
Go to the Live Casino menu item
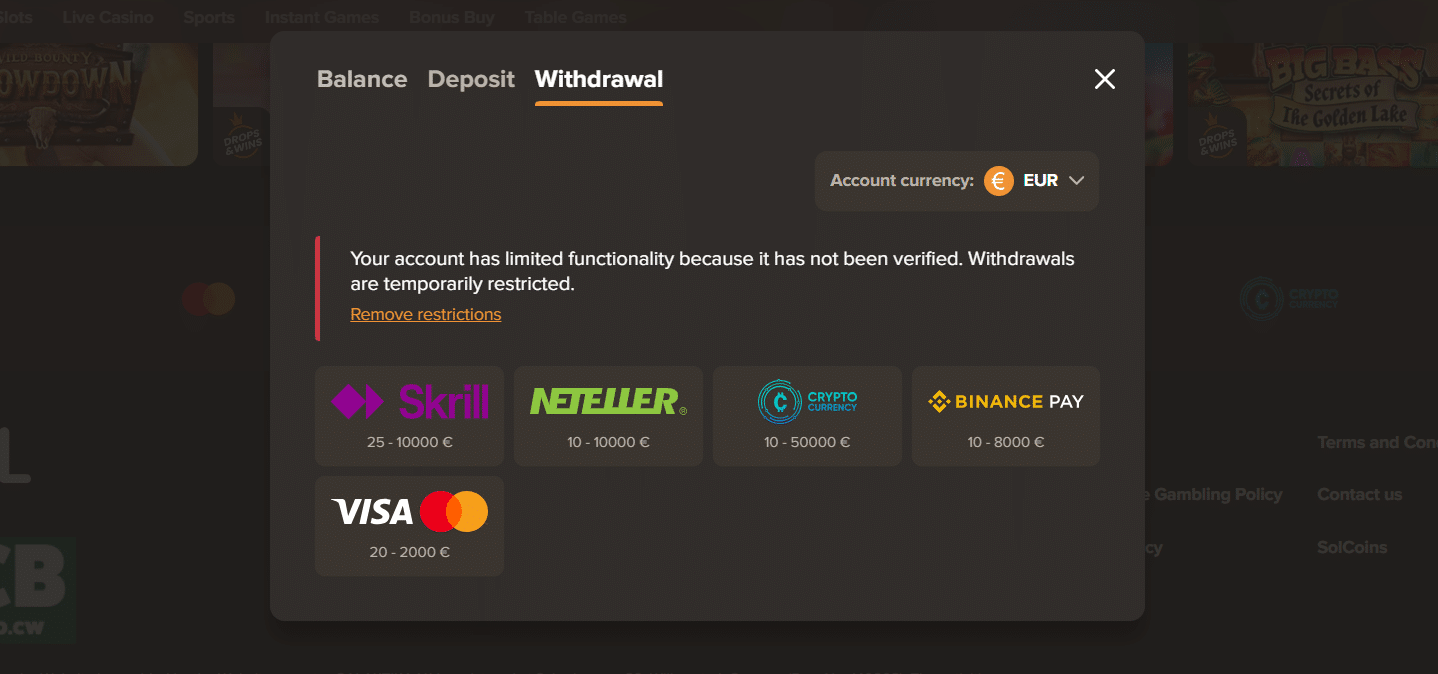click(x=107, y=16)
